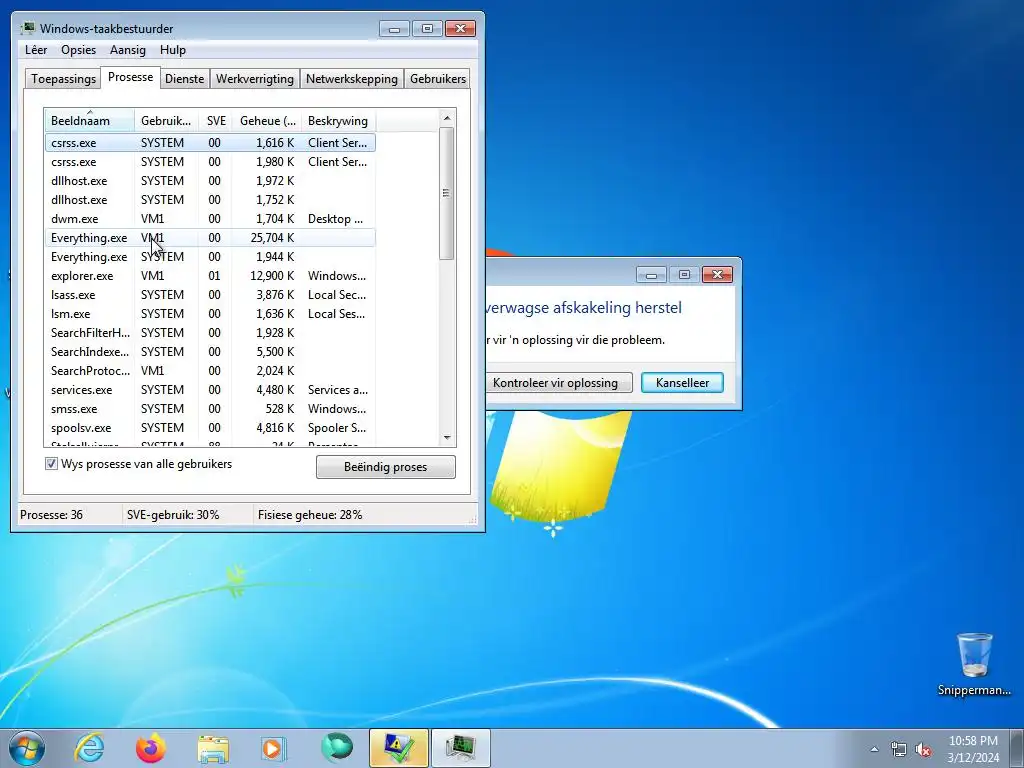Minimize the herstel dialog window

[651, 274]
